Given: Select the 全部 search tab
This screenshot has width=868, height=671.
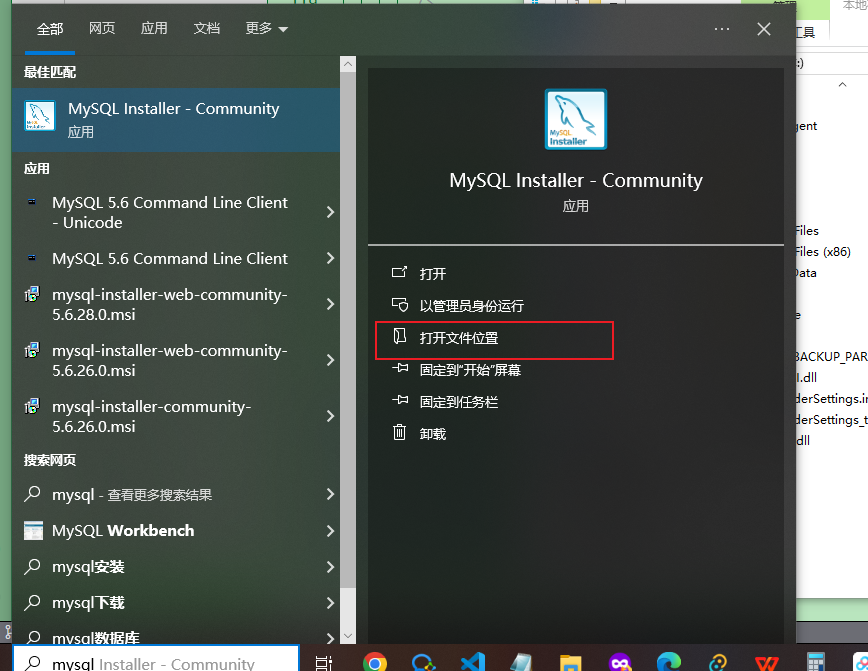Looking at the screenshot, I should [x=50, y=29].
